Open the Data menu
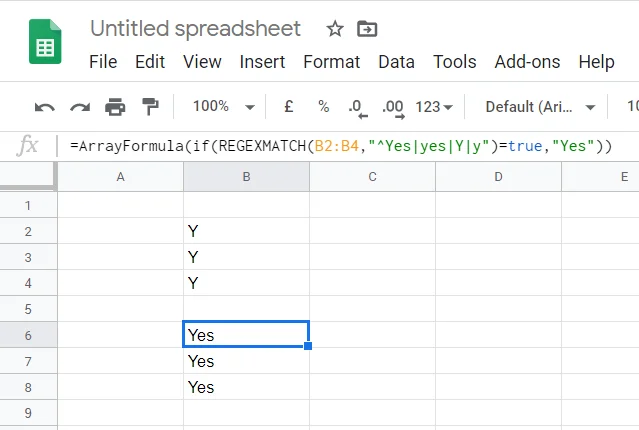Screen dimensions: 639x430 point(396,62)
